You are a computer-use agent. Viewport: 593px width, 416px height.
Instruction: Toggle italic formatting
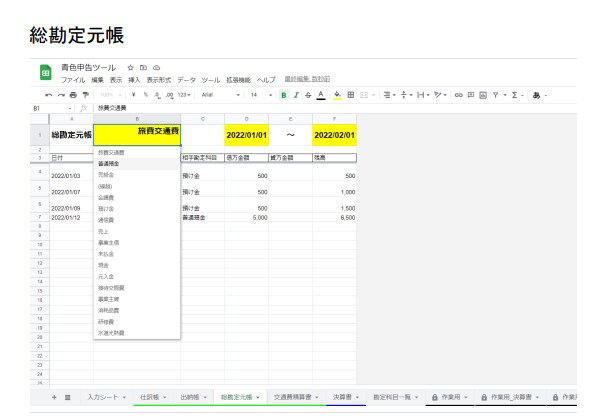pyautogui.click(x=296, y=95)
